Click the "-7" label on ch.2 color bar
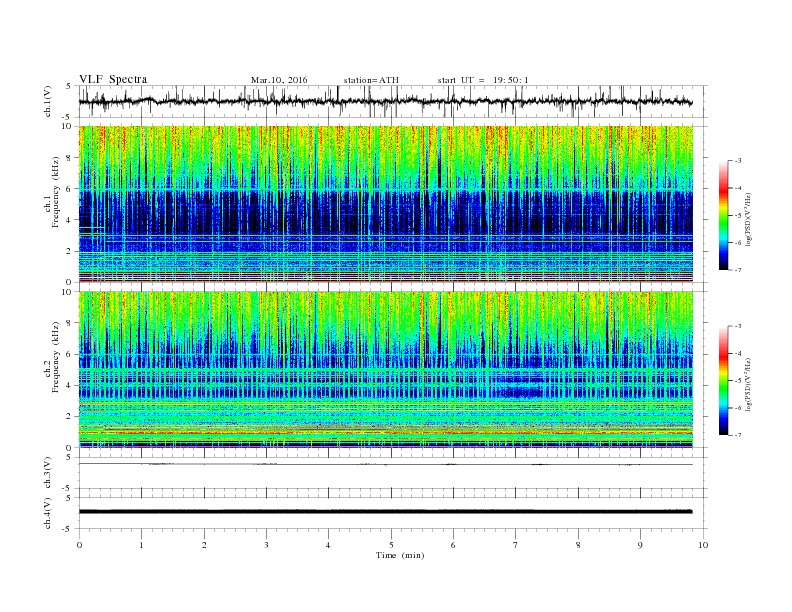 point(738,435)
